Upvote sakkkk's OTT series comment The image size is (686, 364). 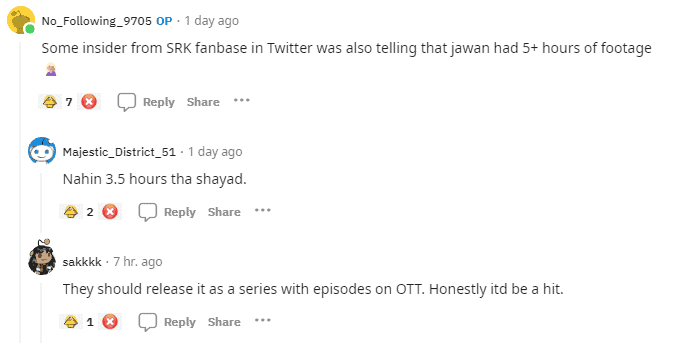[x=70, y=322]
